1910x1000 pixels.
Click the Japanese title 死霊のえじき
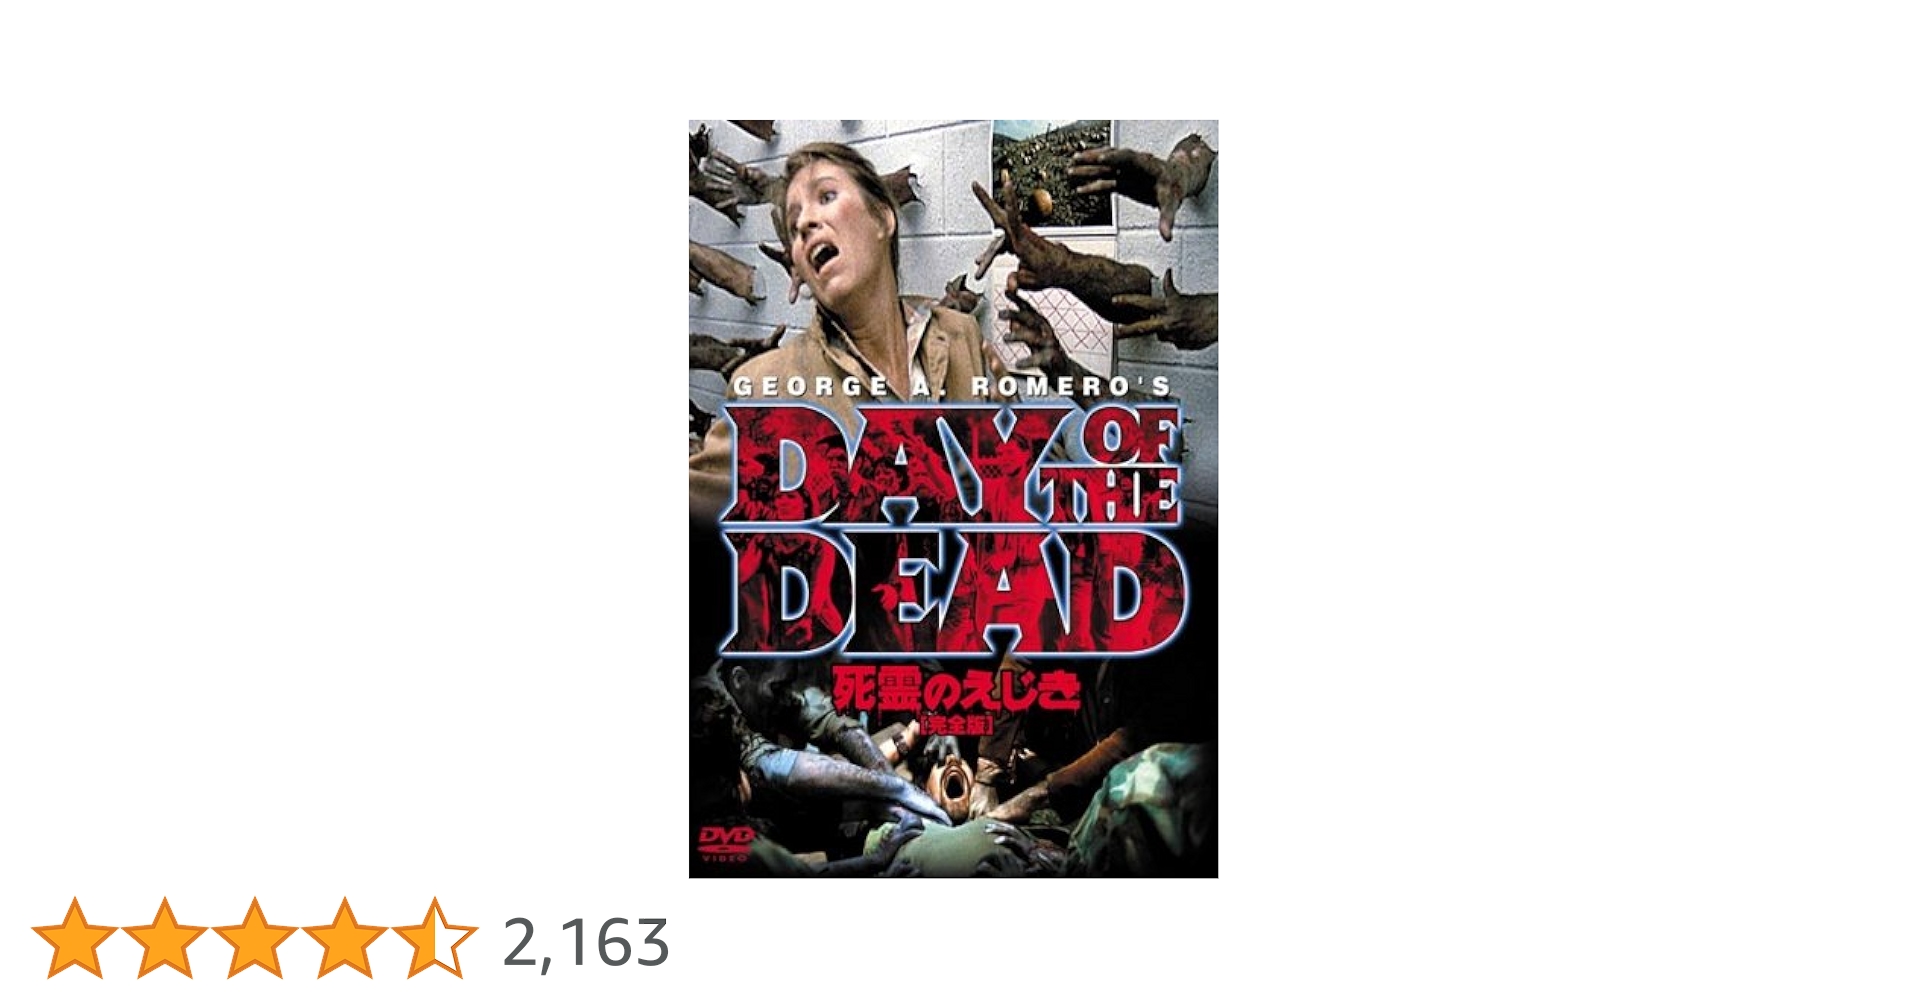coord(956,690)
